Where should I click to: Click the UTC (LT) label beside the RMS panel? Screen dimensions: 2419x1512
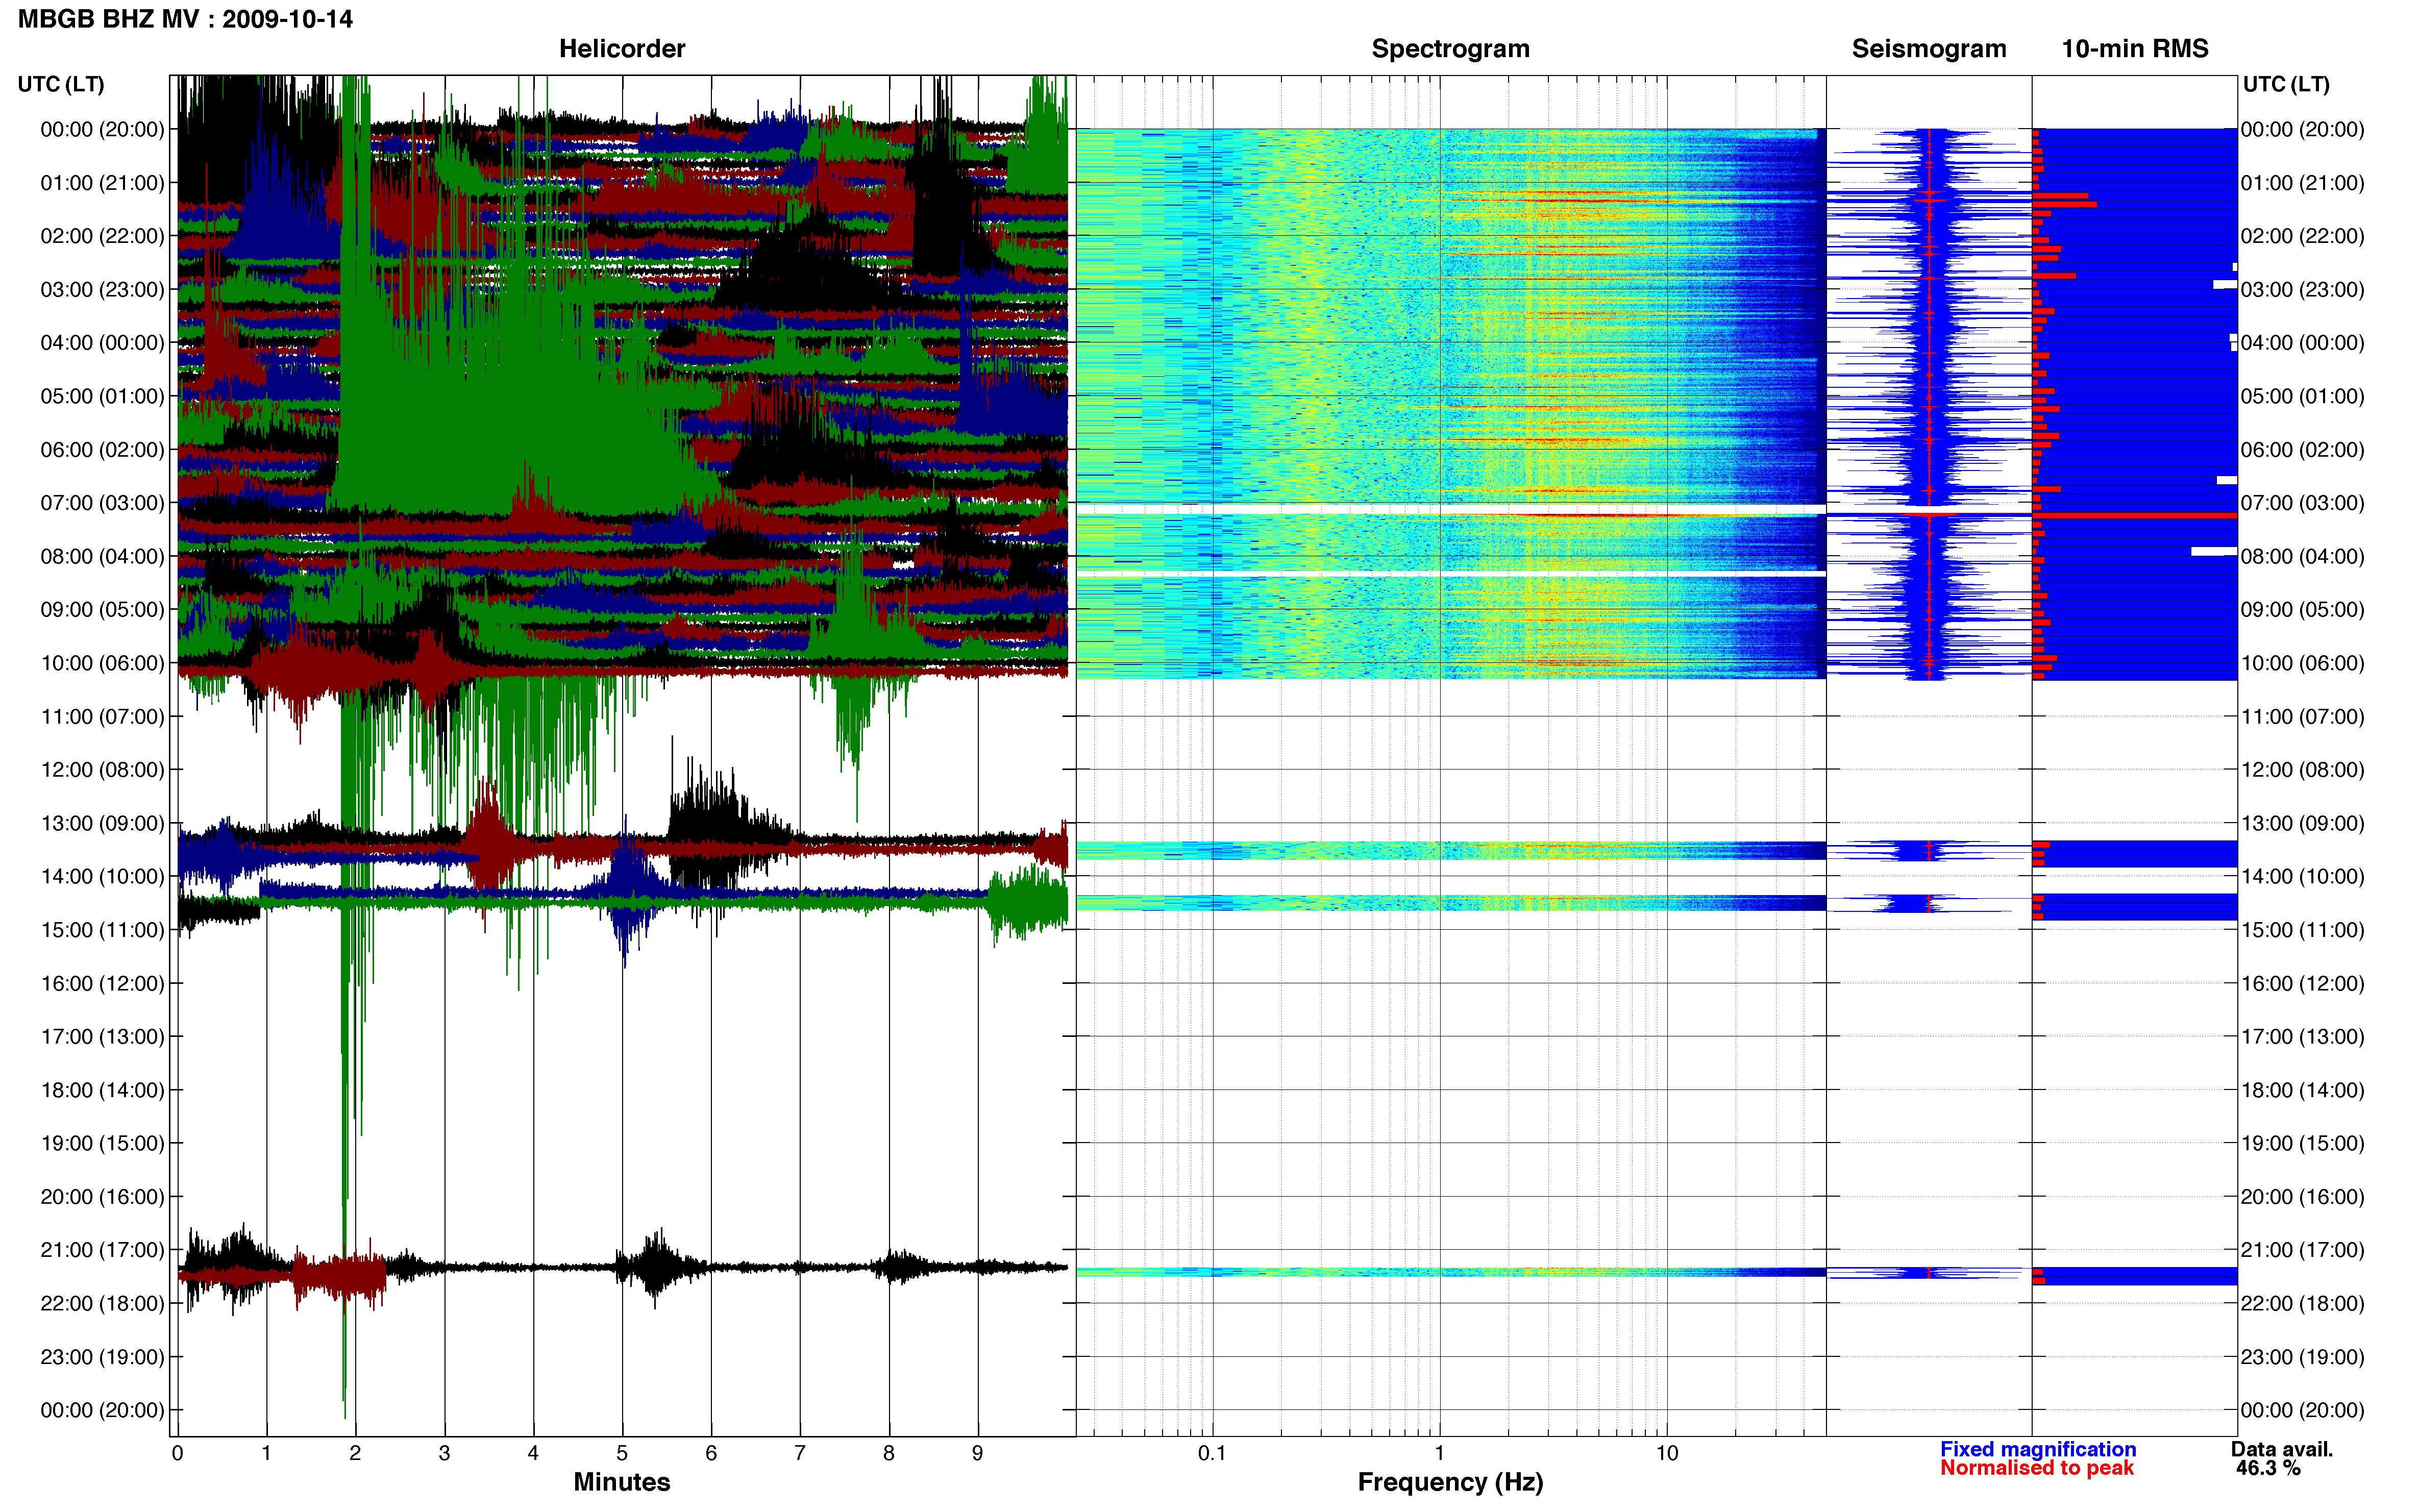pos(2286,84)
